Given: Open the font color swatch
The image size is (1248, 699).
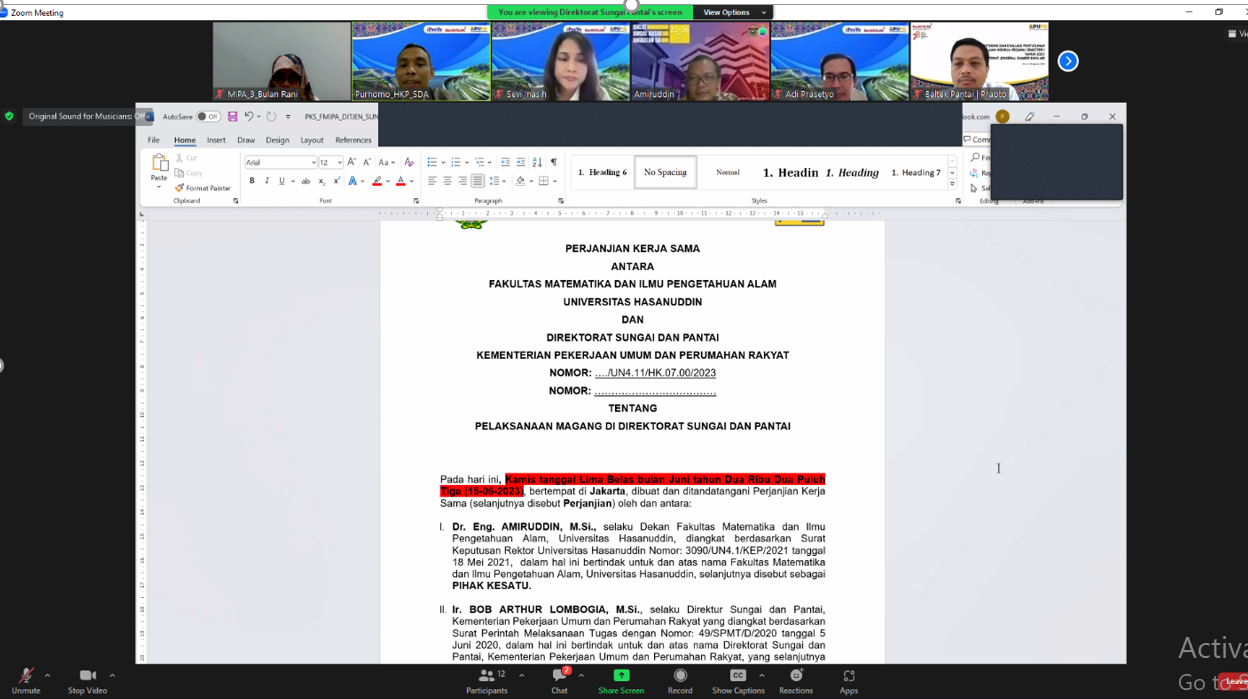Looking at the screenshot, I should click(401, 181).
